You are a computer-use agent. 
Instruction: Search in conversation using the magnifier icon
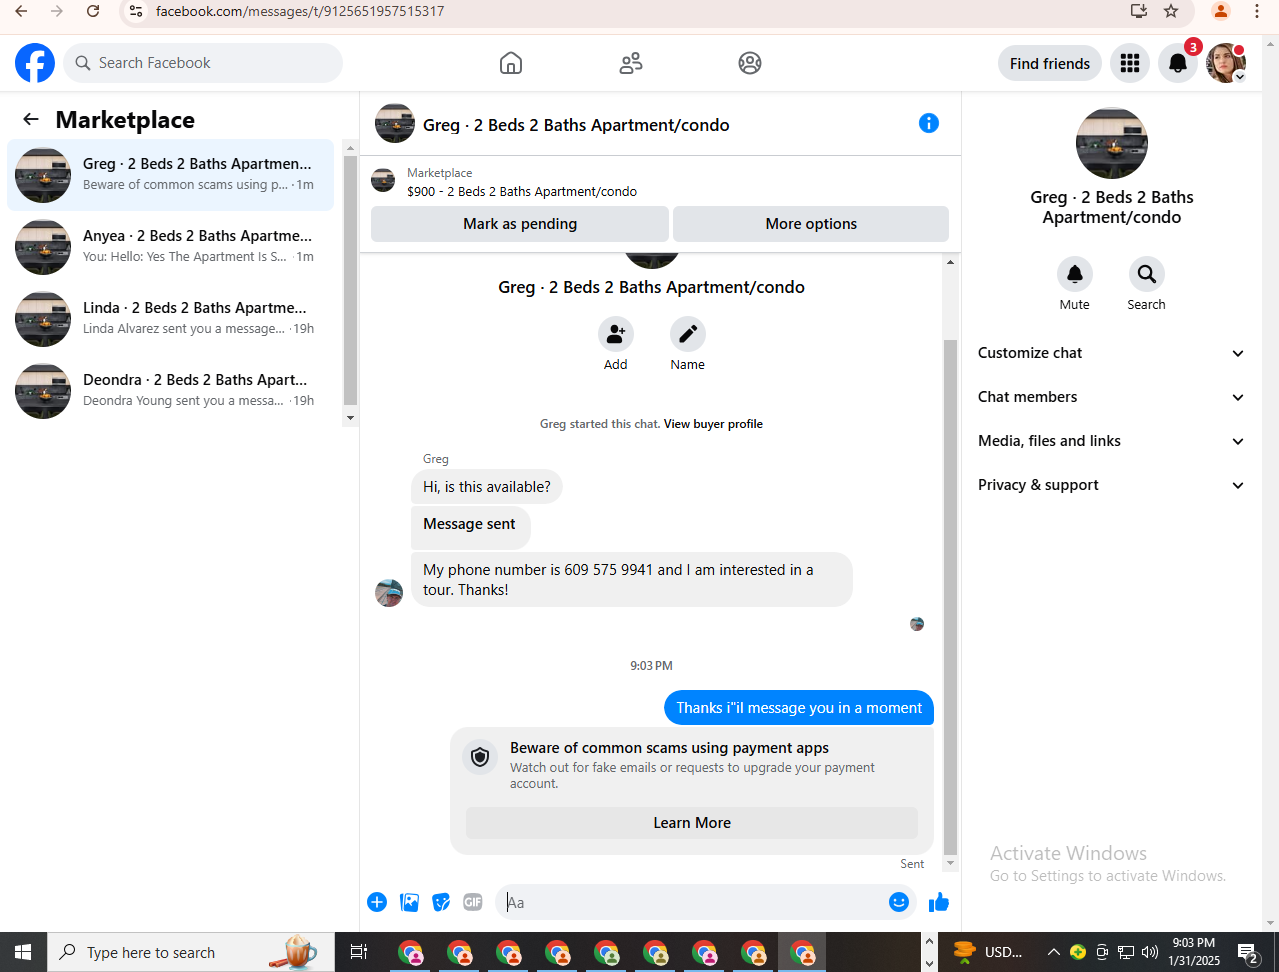(x=1147, y=274)
